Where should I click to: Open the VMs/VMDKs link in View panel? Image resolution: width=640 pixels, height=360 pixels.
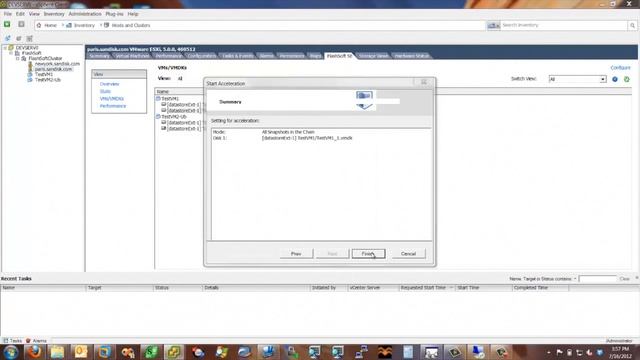(112, 99)
